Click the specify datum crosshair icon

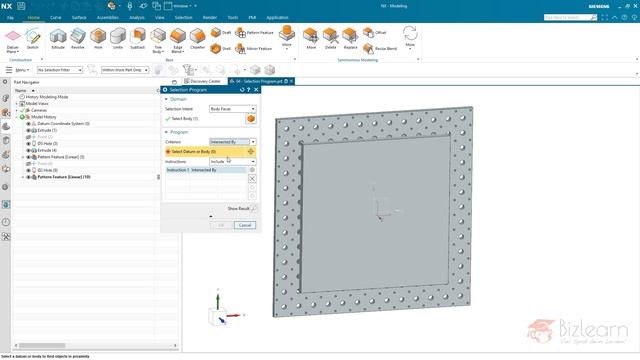click(251, 151)
